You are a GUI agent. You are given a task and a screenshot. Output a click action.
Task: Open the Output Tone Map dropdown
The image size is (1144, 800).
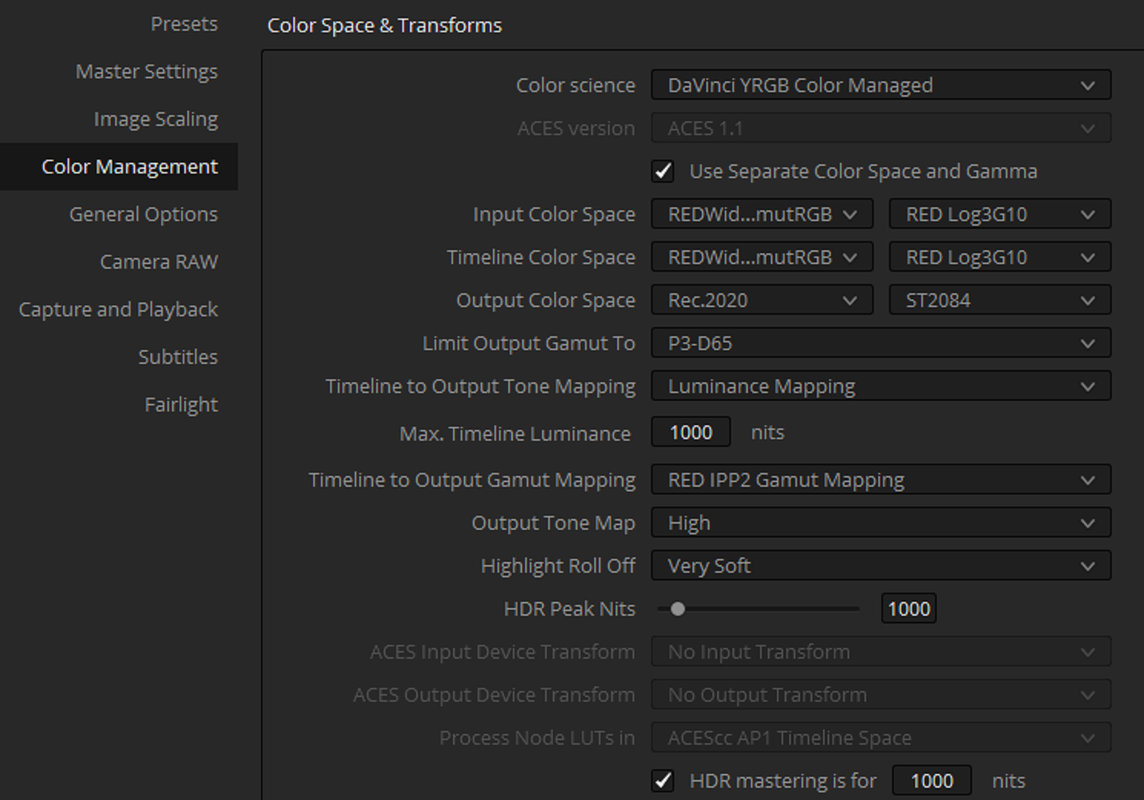click(881, 523)
